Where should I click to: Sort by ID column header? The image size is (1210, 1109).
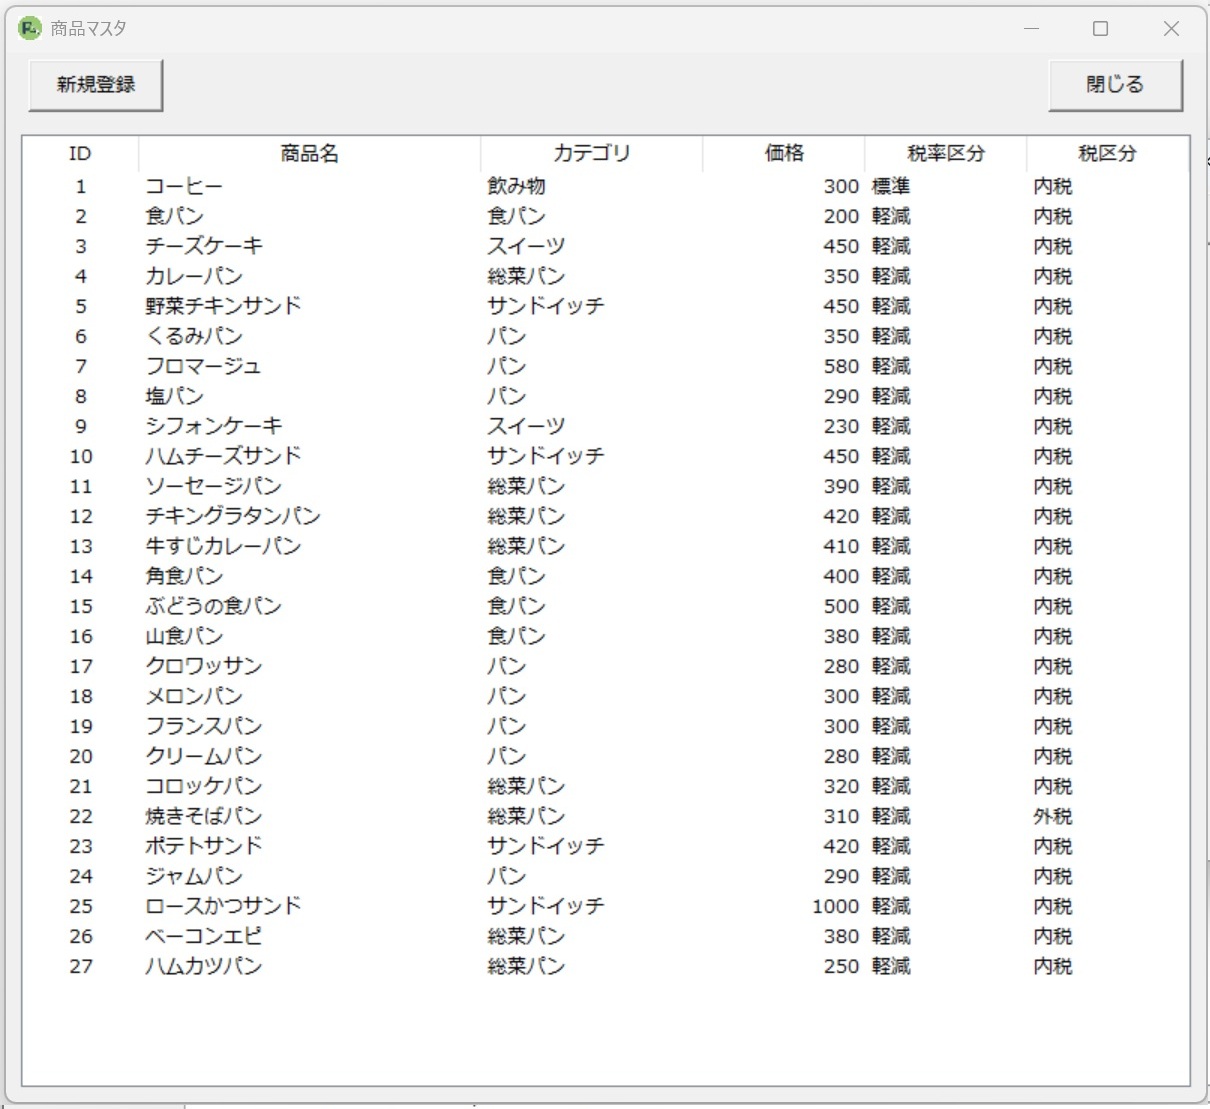[x=80, y=154]
